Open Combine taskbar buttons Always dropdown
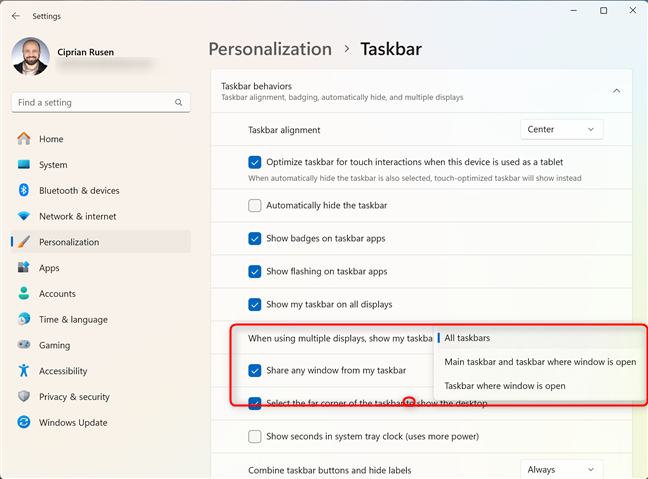This screenshot has width=648, height=479. coord(561,469)
